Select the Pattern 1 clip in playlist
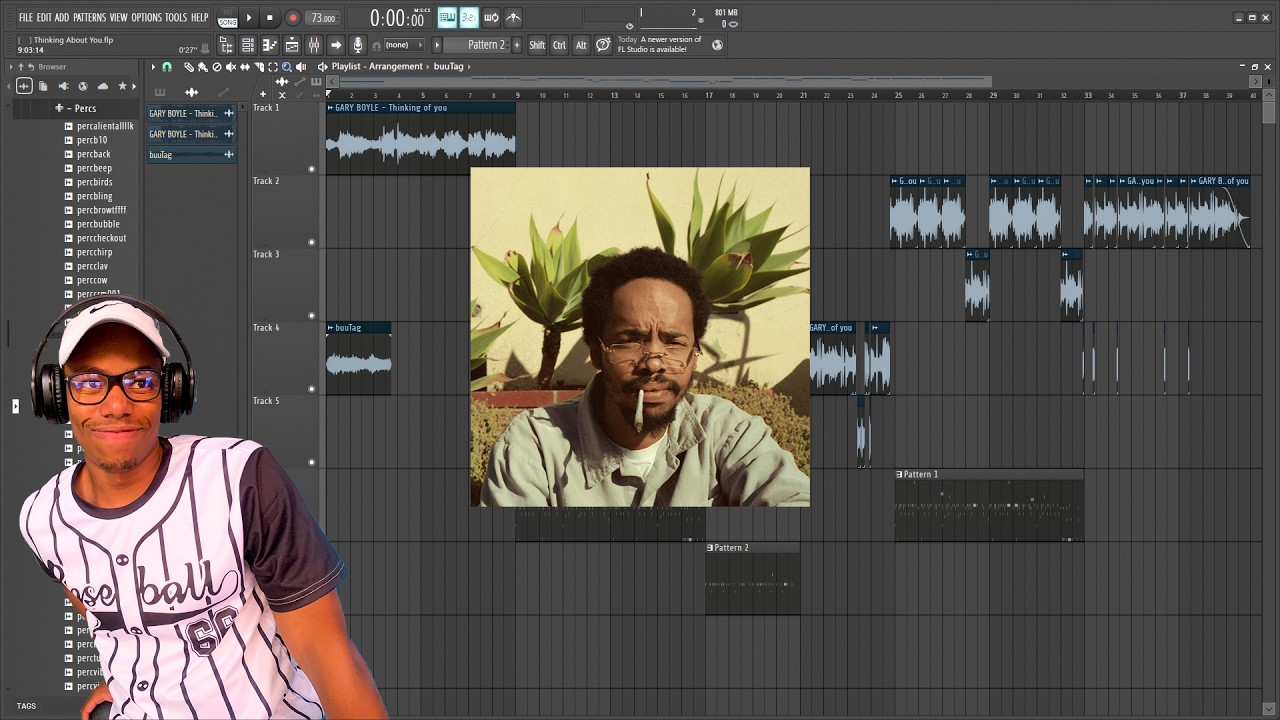Screen dimensions: 1280x720 (x=989, y=505)
